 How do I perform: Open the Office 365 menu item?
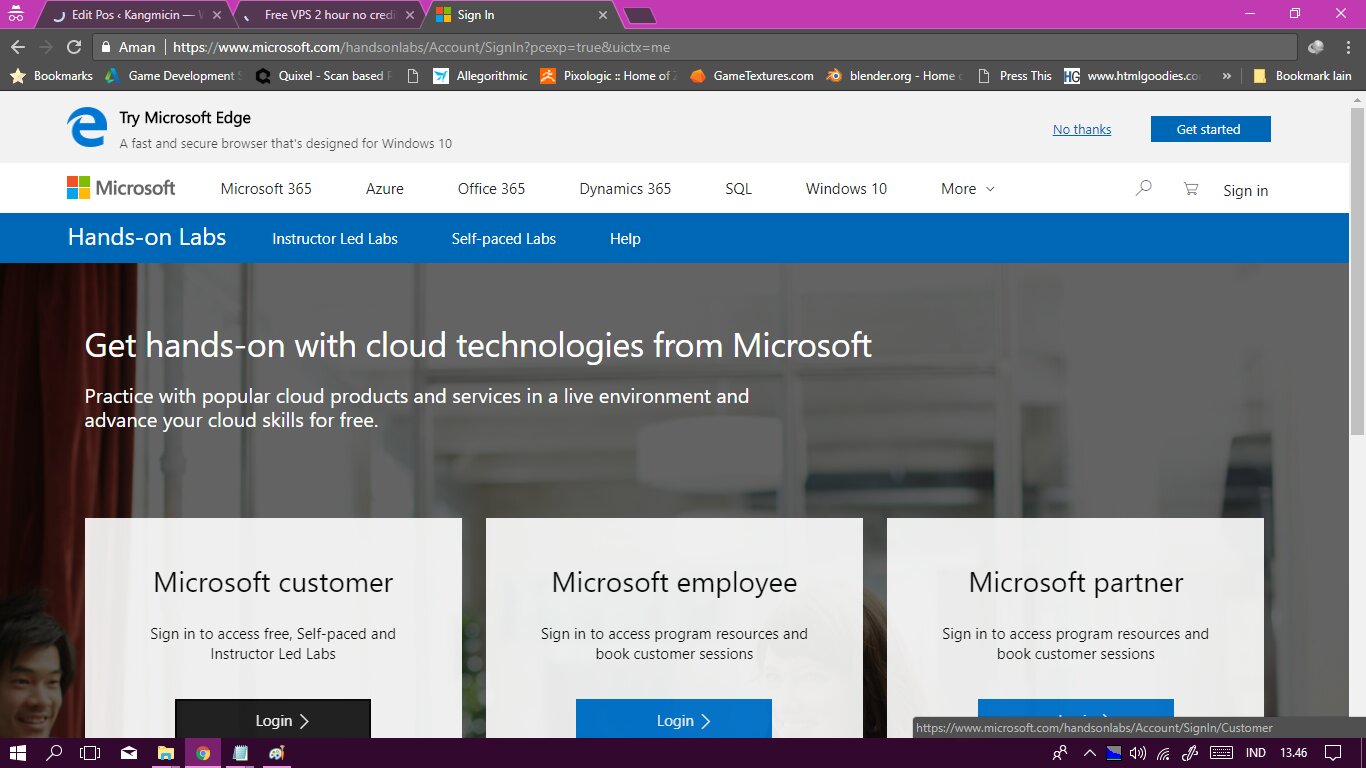point(491,188)
